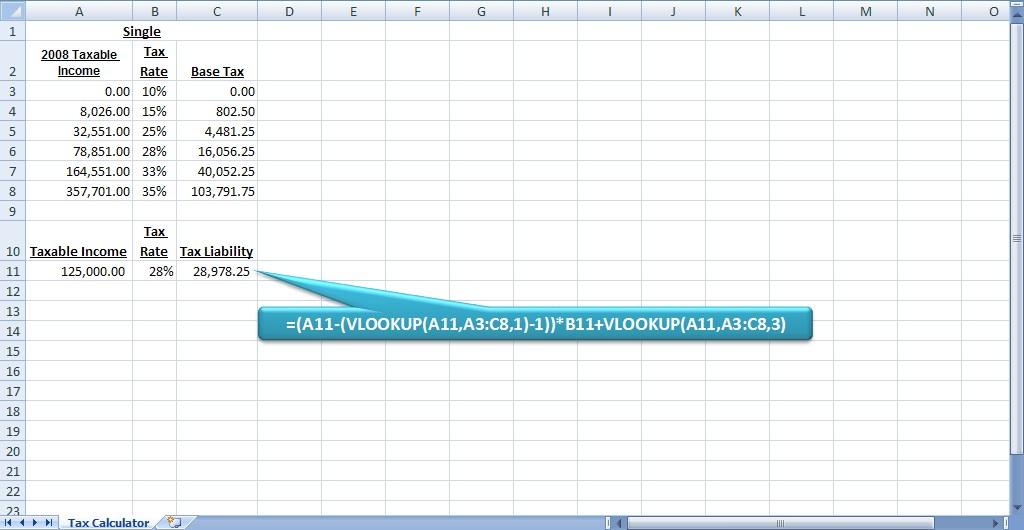This screenshot has height=530, width=1024.
Task: Select the 28,978.25 tax liability cell
Action: click(217, 272)
